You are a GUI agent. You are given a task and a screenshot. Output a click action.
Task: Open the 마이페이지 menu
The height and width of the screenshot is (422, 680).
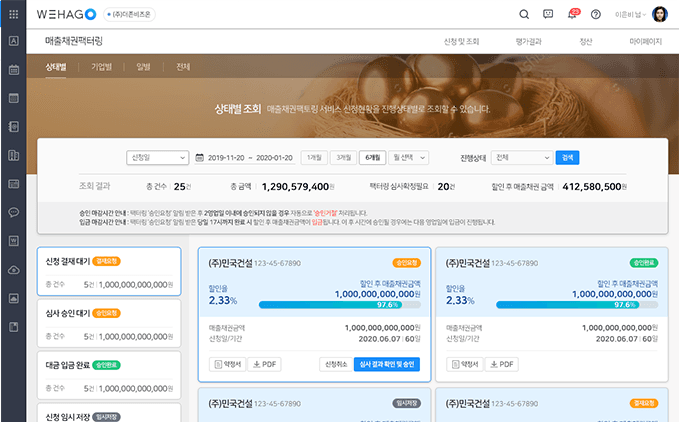coord(646,42)
